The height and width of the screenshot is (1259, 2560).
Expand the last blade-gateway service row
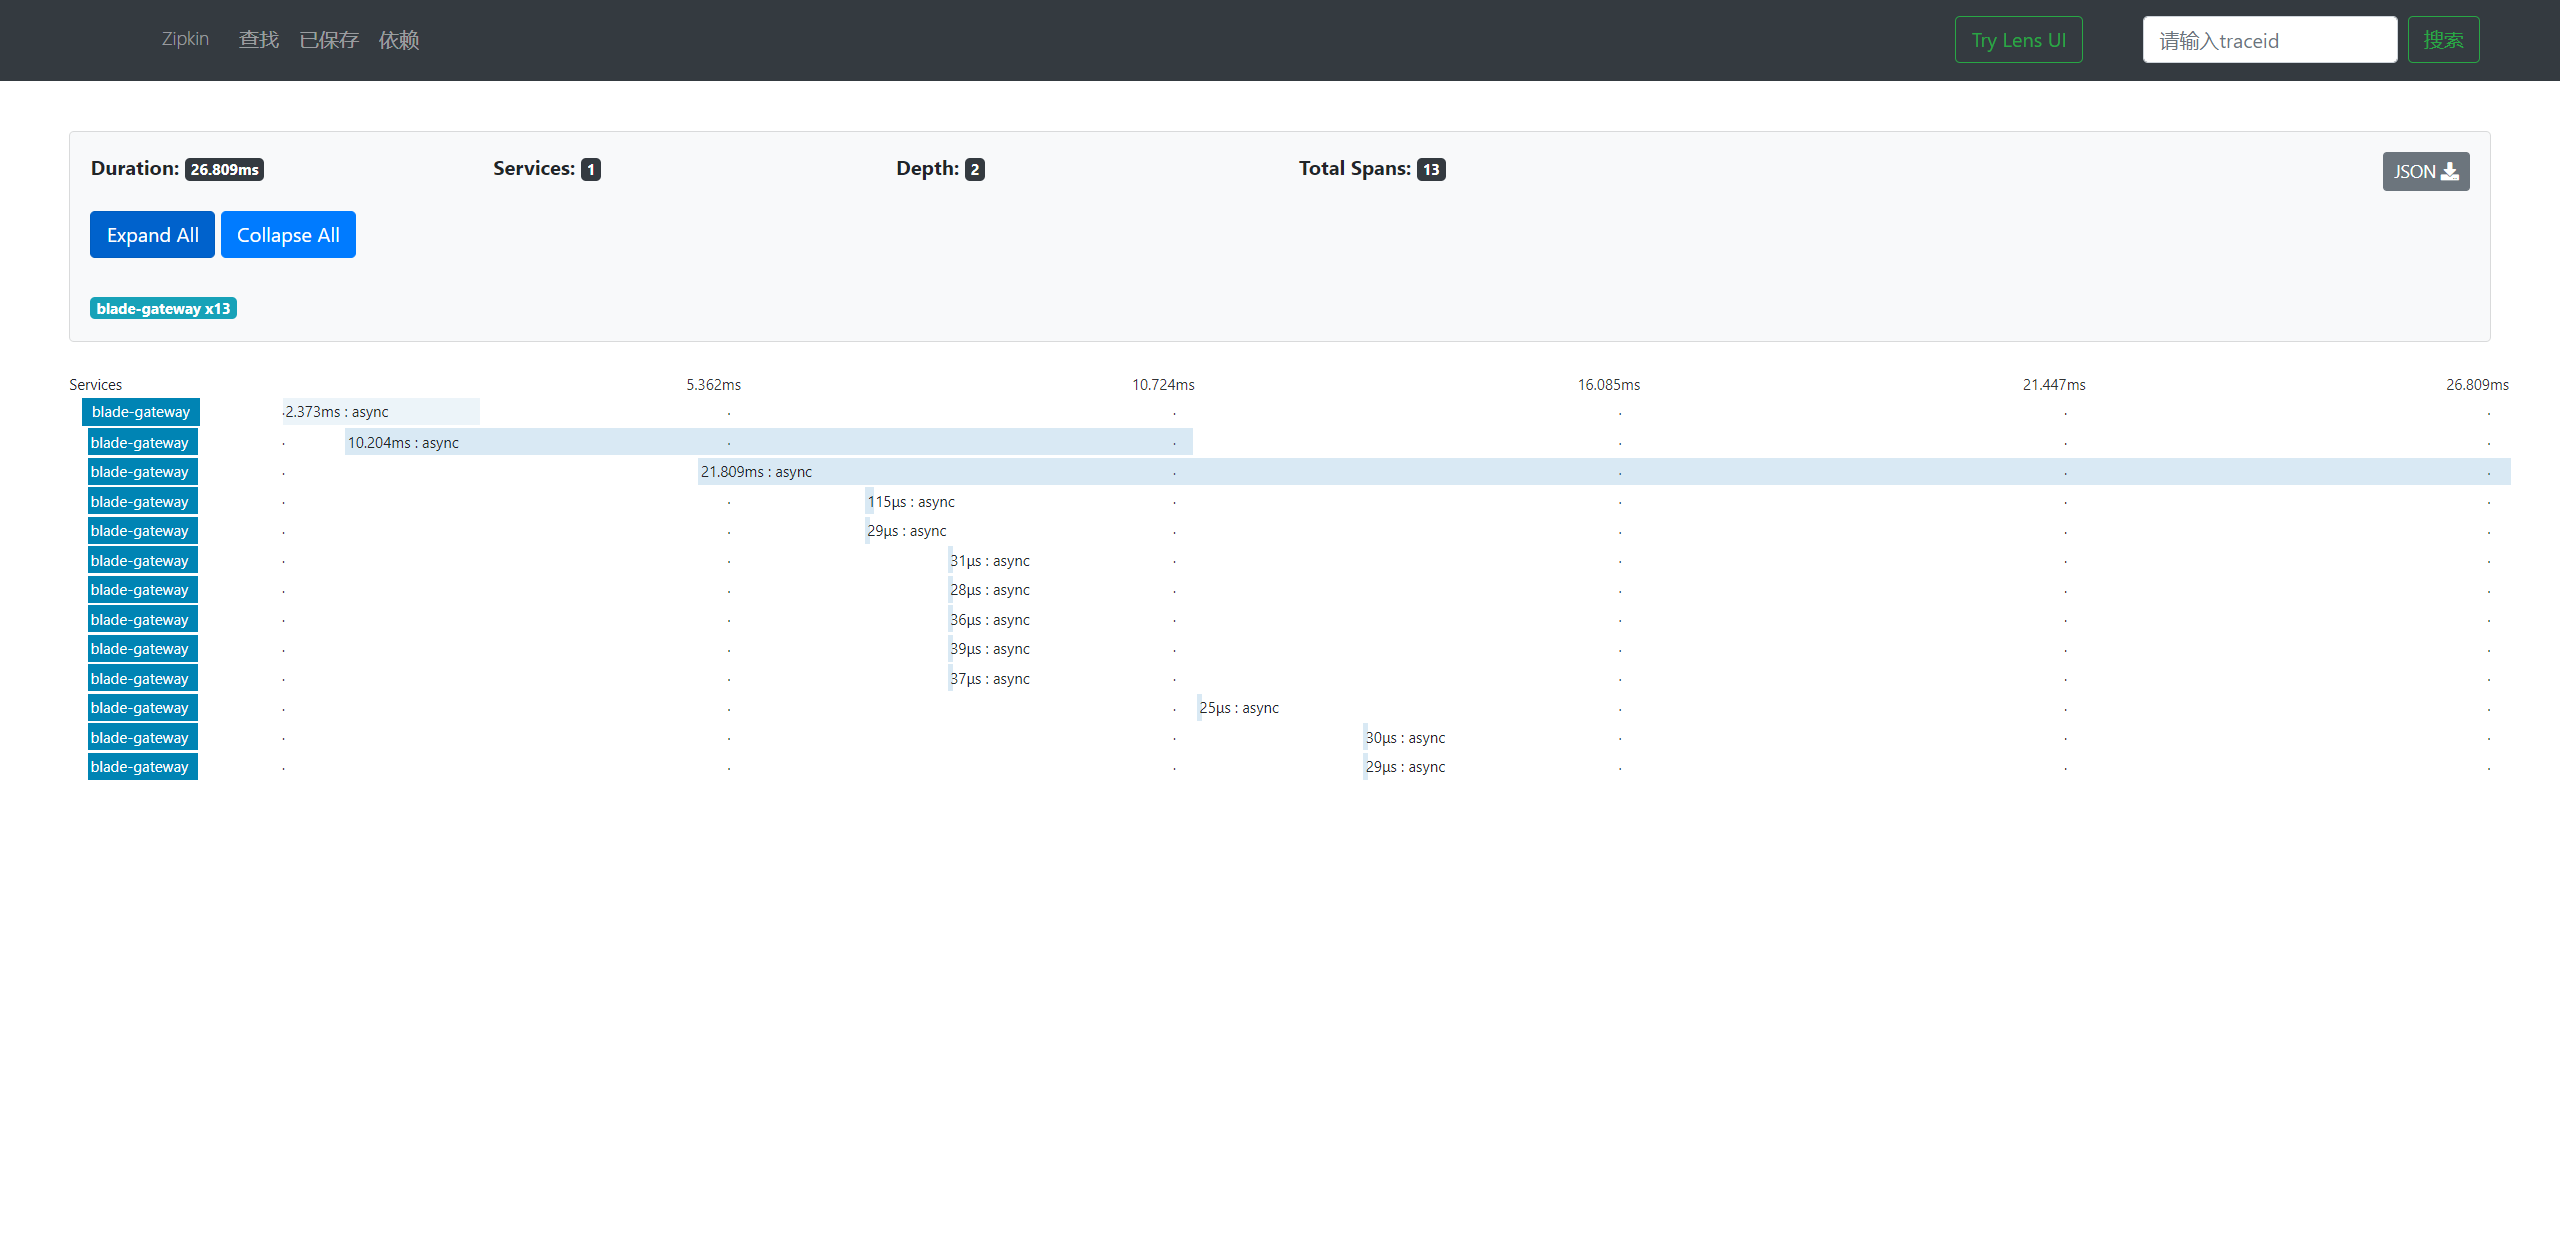pyautogui.click(x=141, y=767)
